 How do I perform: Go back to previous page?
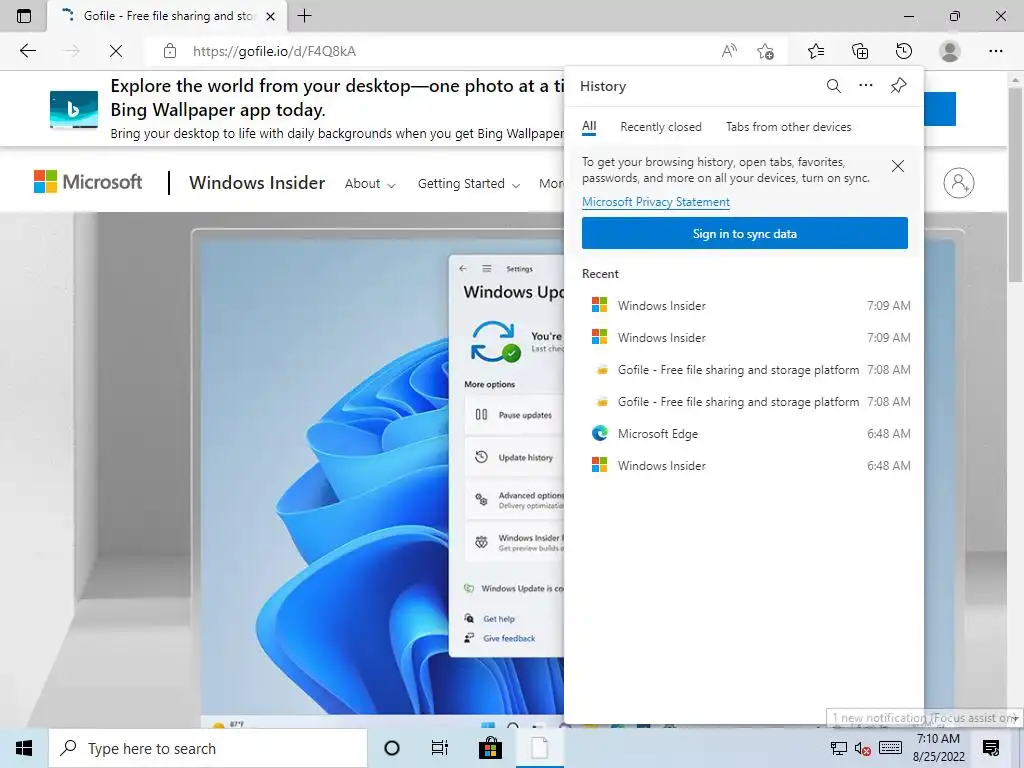27,51
